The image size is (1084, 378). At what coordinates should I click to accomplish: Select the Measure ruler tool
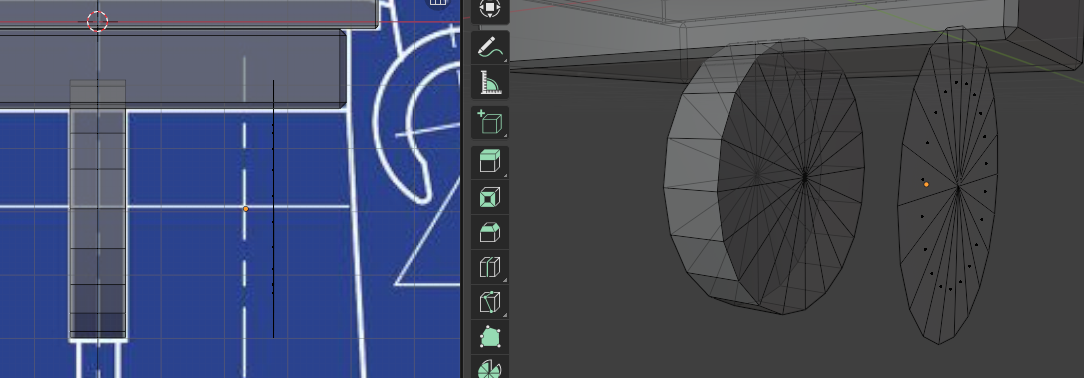(x=490, y=83)
